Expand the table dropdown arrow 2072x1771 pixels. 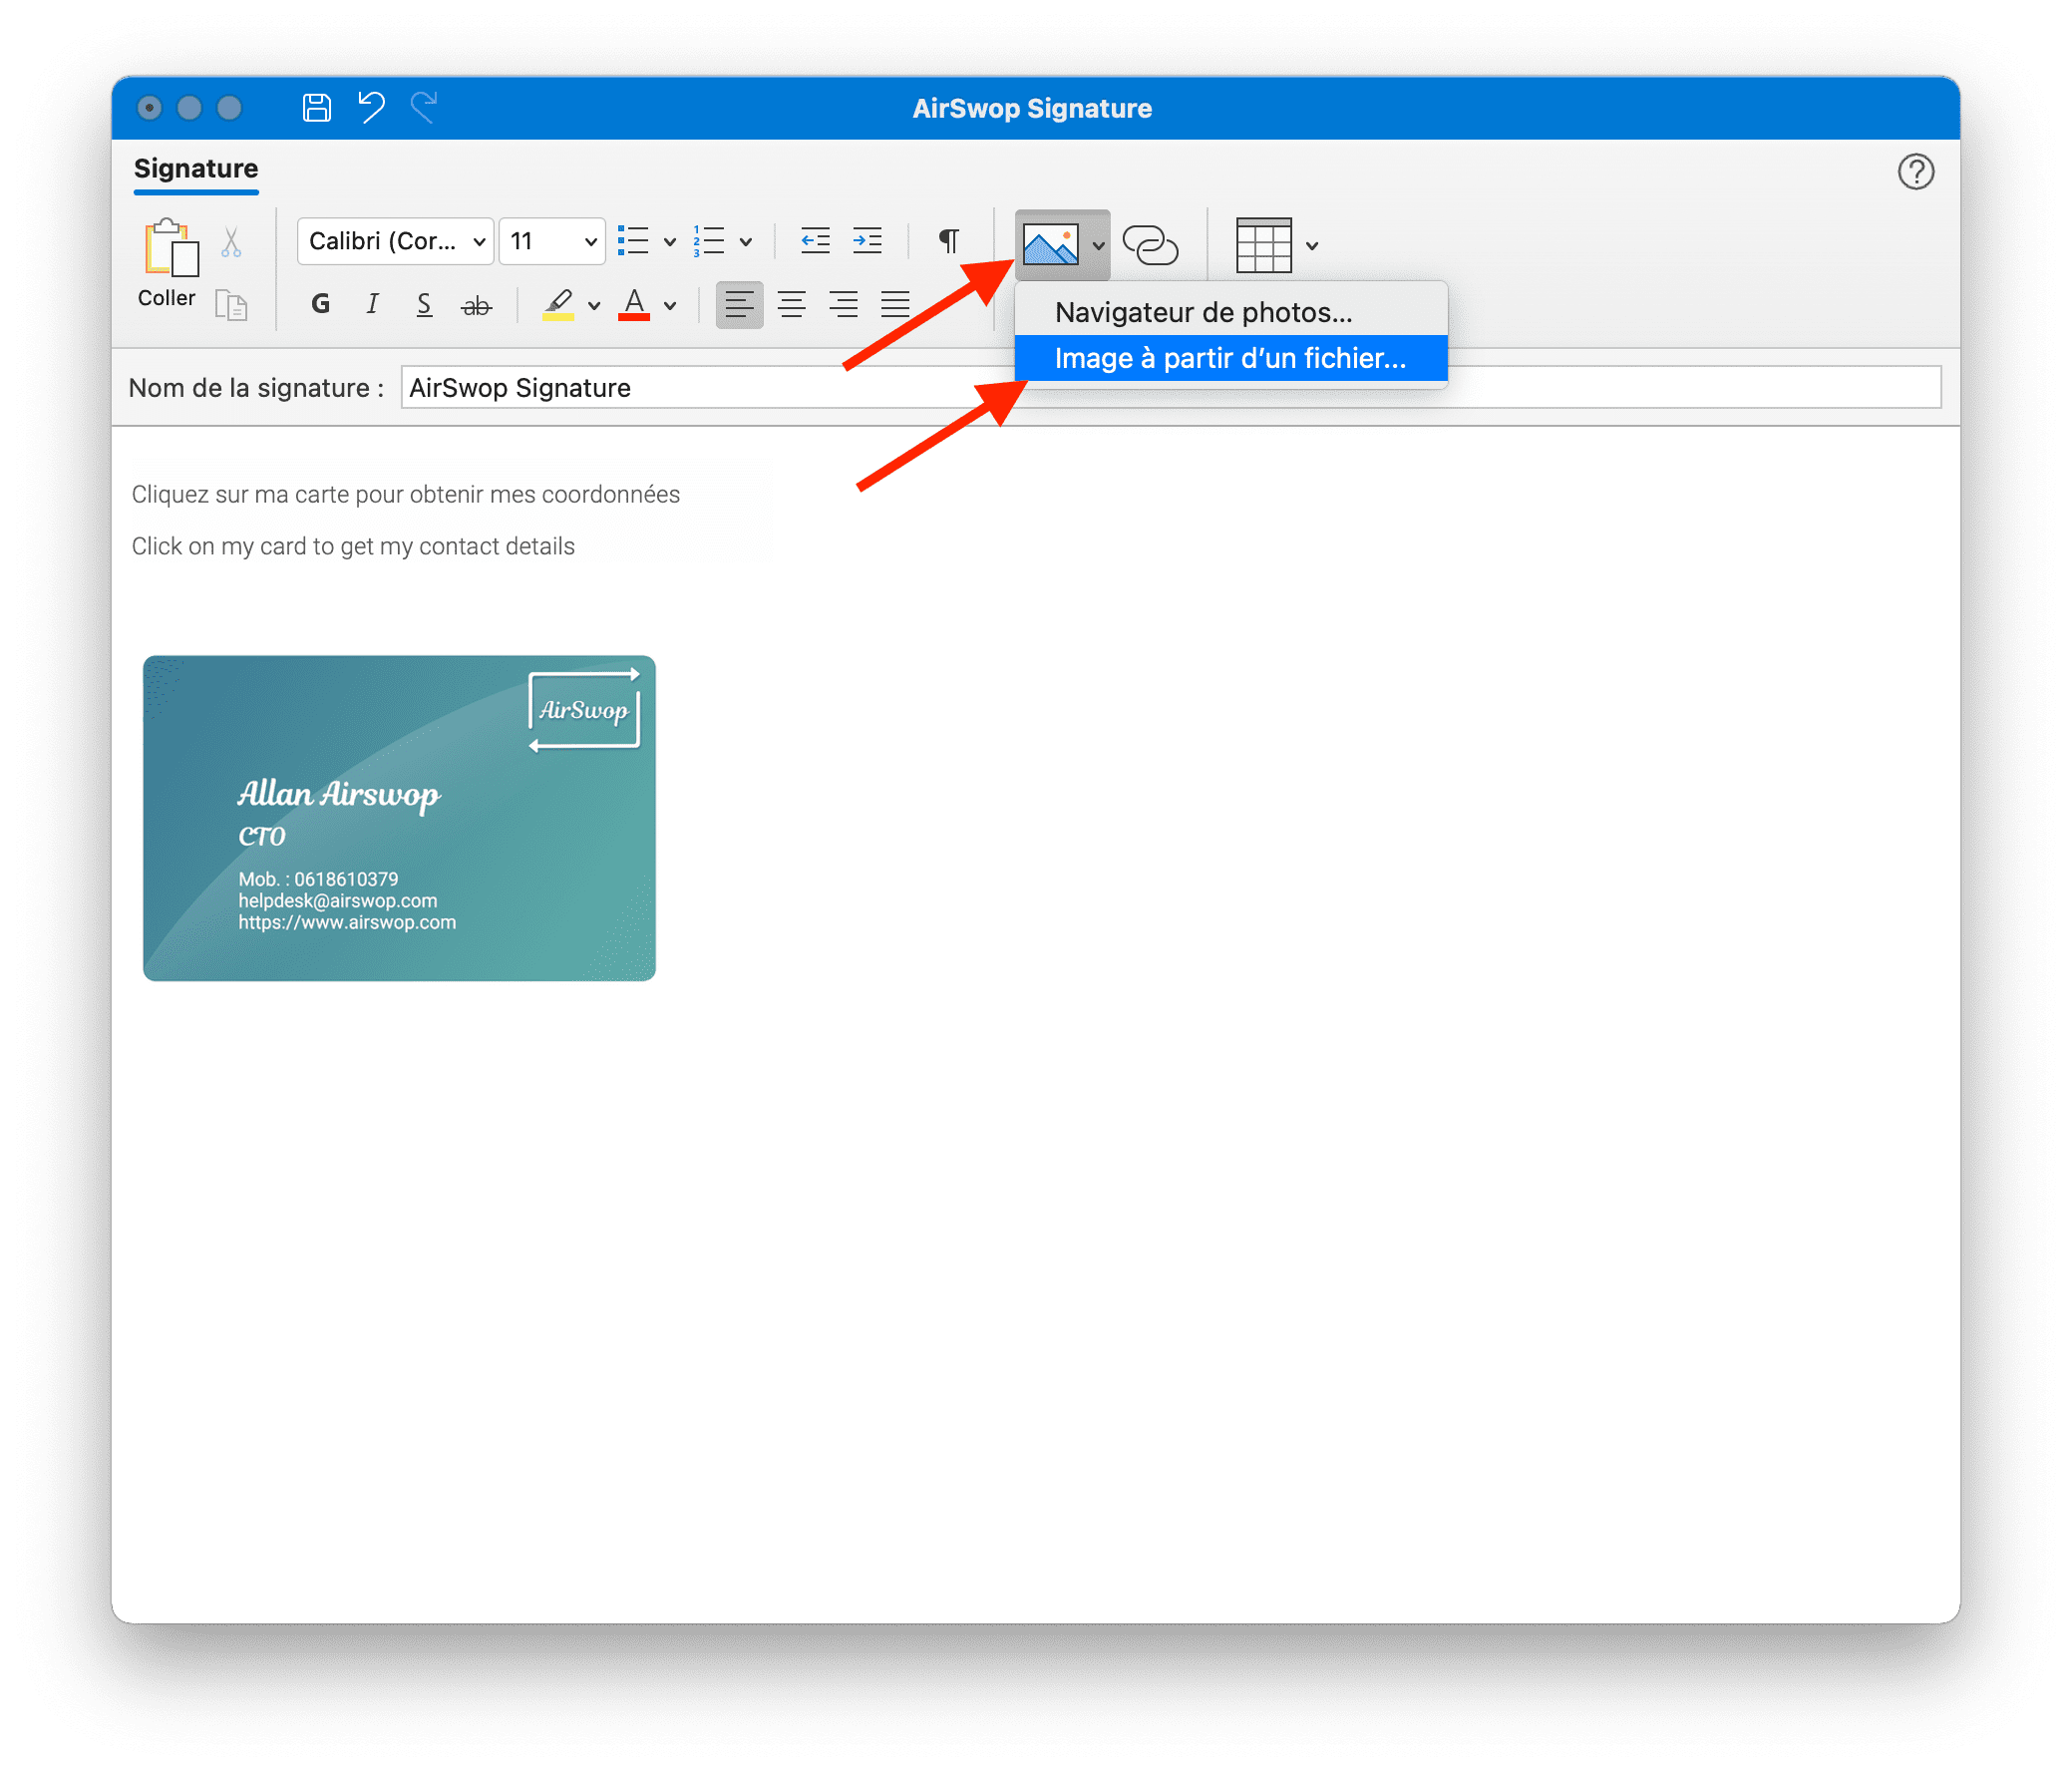(x=1312, y=246)
